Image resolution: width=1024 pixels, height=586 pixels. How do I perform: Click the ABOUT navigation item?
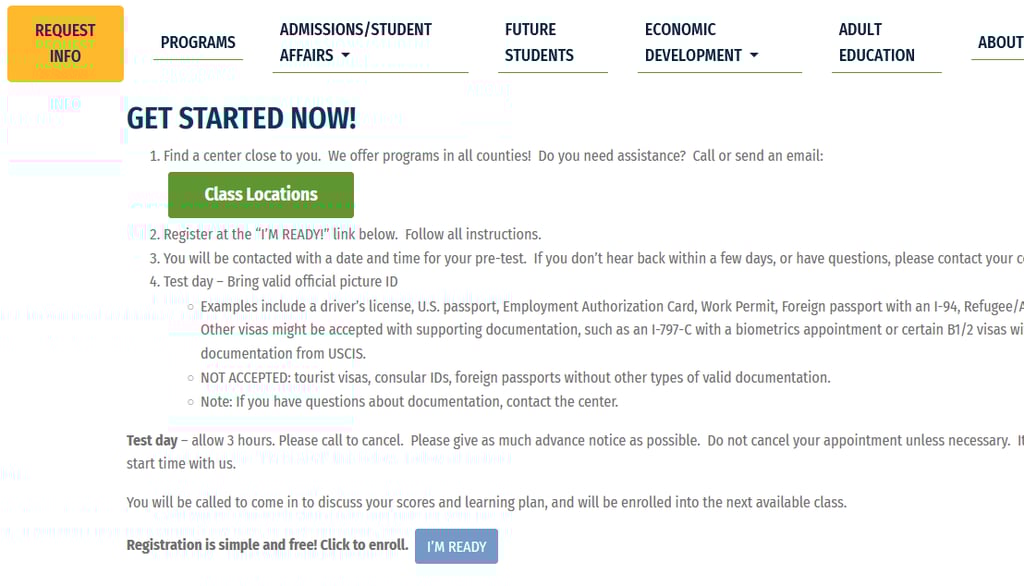click(999, 42)
